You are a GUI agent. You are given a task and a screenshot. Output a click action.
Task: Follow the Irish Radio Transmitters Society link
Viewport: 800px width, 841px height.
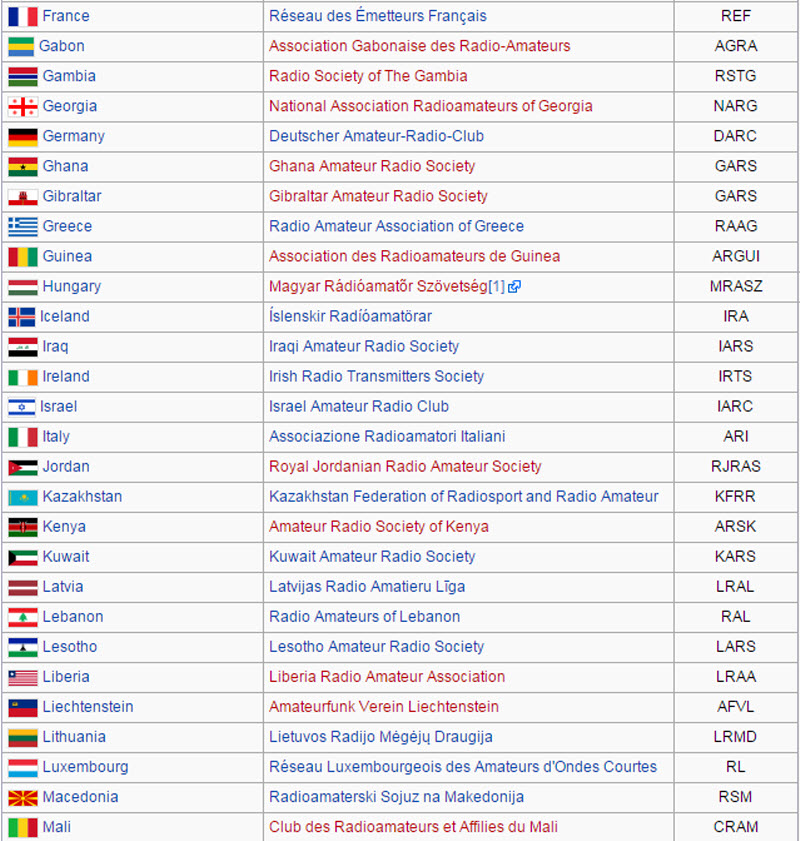pos(376,377)
